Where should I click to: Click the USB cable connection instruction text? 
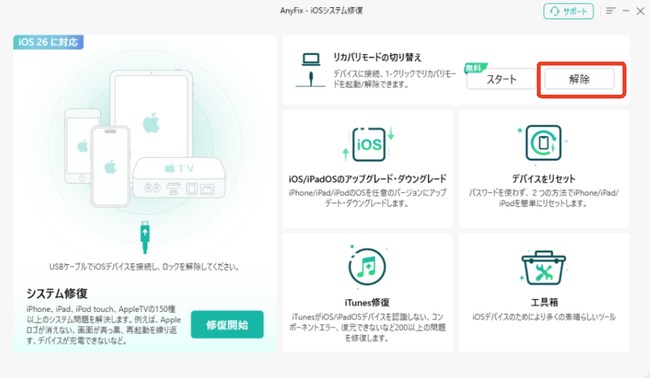(x=144, y=267)
